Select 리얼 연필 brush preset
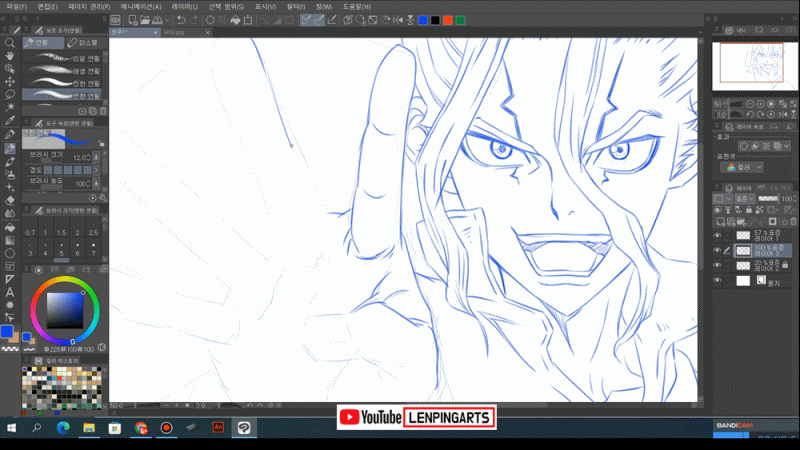The image size is (800, 450). pyautogui.click(x=62, y=58)
